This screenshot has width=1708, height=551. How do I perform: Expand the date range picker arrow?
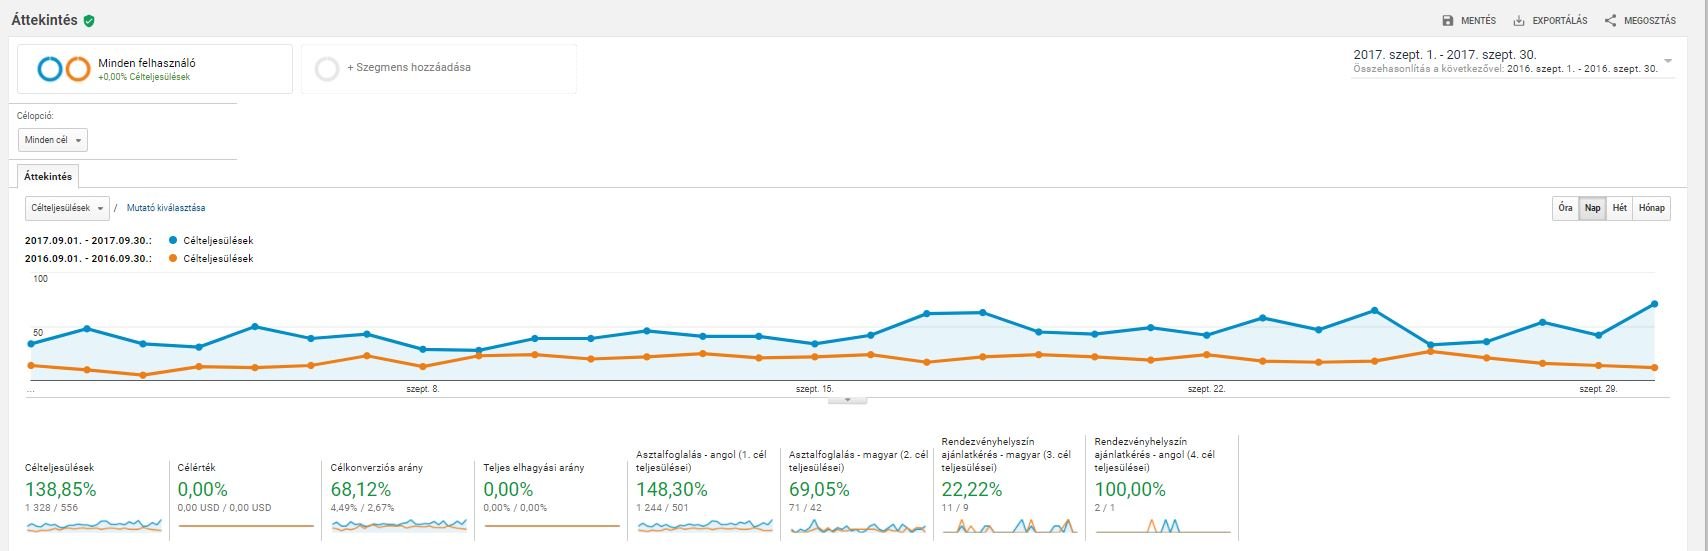pyautogui.click(x=1668, y=62)
